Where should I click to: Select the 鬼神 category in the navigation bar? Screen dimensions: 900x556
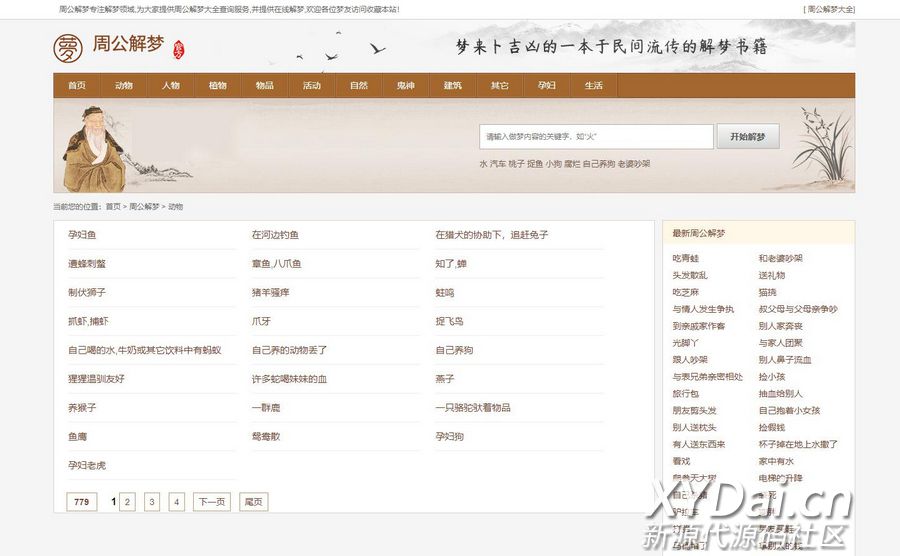point(405,86)
